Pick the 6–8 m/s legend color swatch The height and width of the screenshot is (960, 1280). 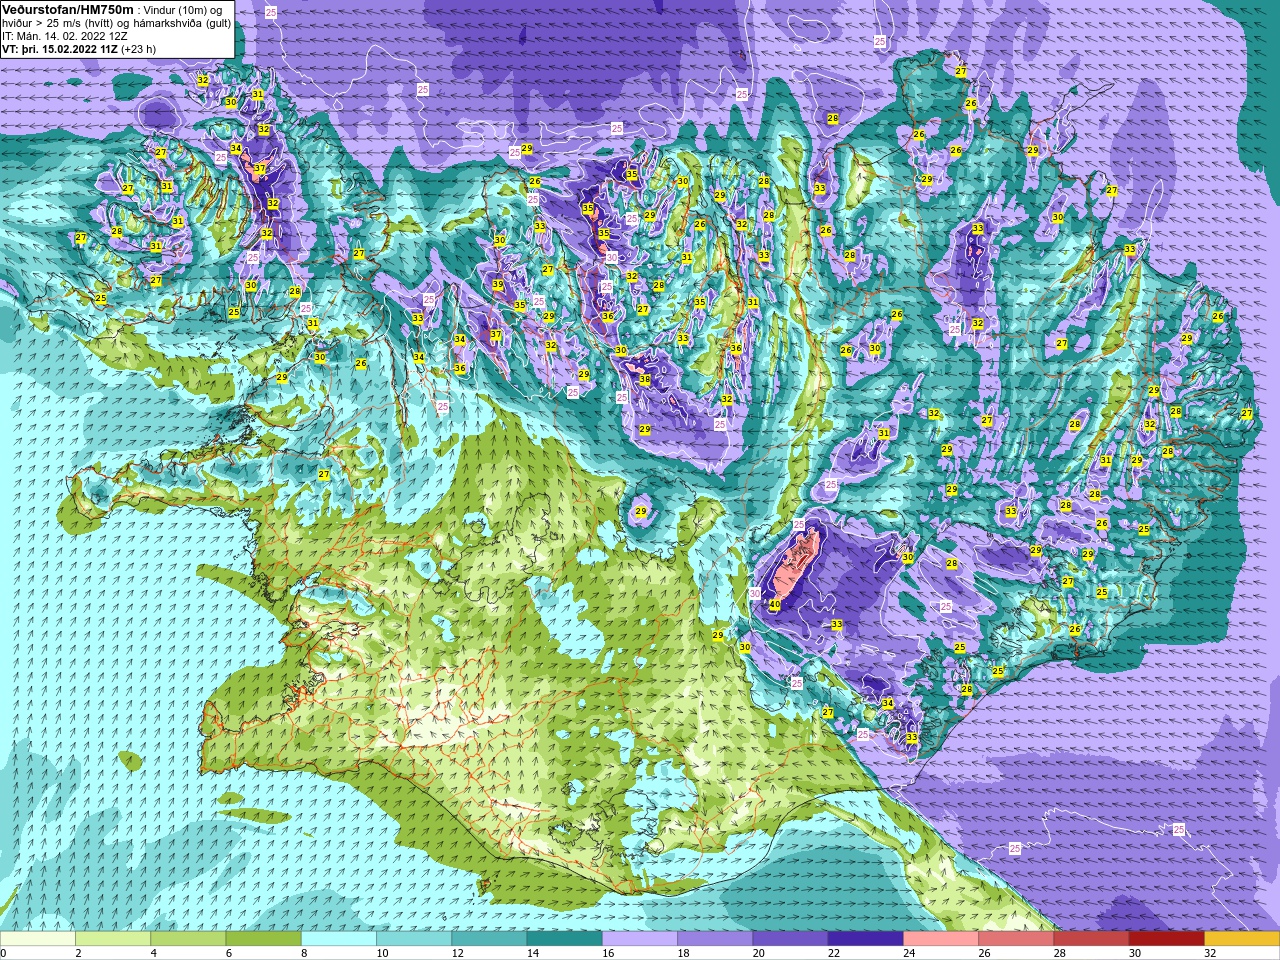(263, 939)
